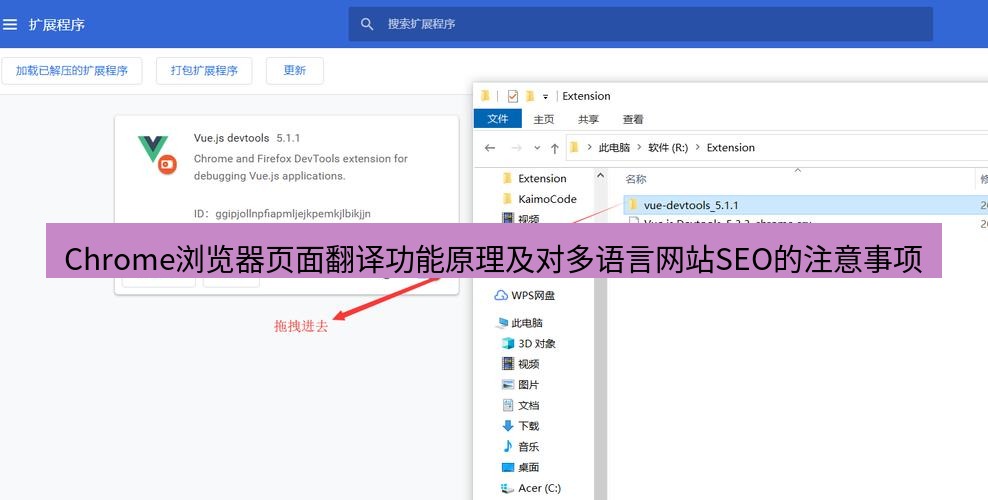
Task: Select Extension folder in the navigation pane
Action: [x=542, y=178]
